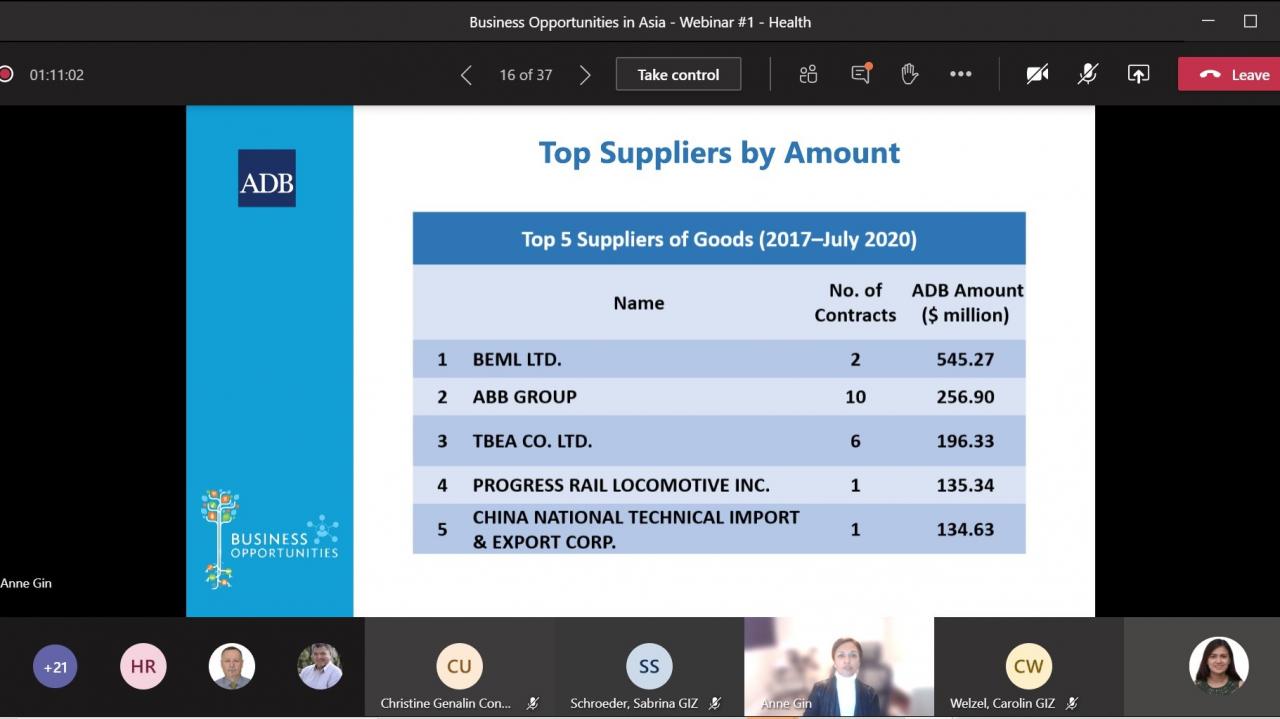1280x719 pixels.
Task: Advance to the next slide with right arrow
Action: 585,75
